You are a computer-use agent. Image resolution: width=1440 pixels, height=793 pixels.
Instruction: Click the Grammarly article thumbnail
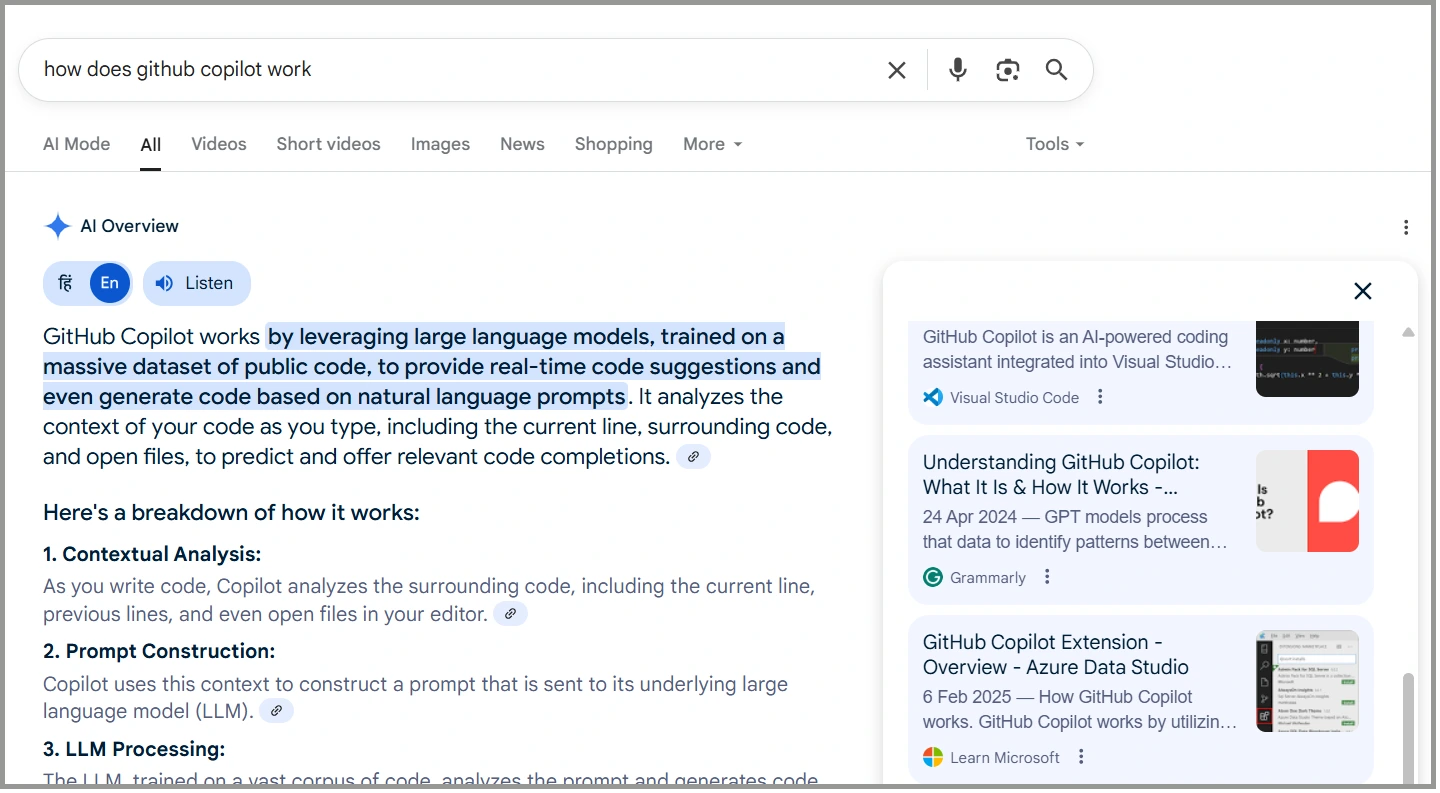pos(1307,501)
